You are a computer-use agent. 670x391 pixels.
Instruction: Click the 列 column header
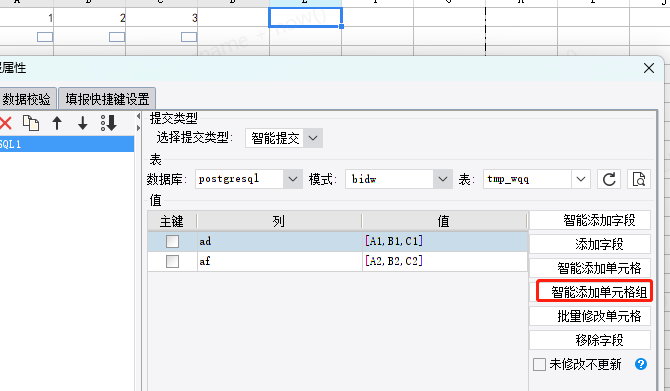coord(279,221)
